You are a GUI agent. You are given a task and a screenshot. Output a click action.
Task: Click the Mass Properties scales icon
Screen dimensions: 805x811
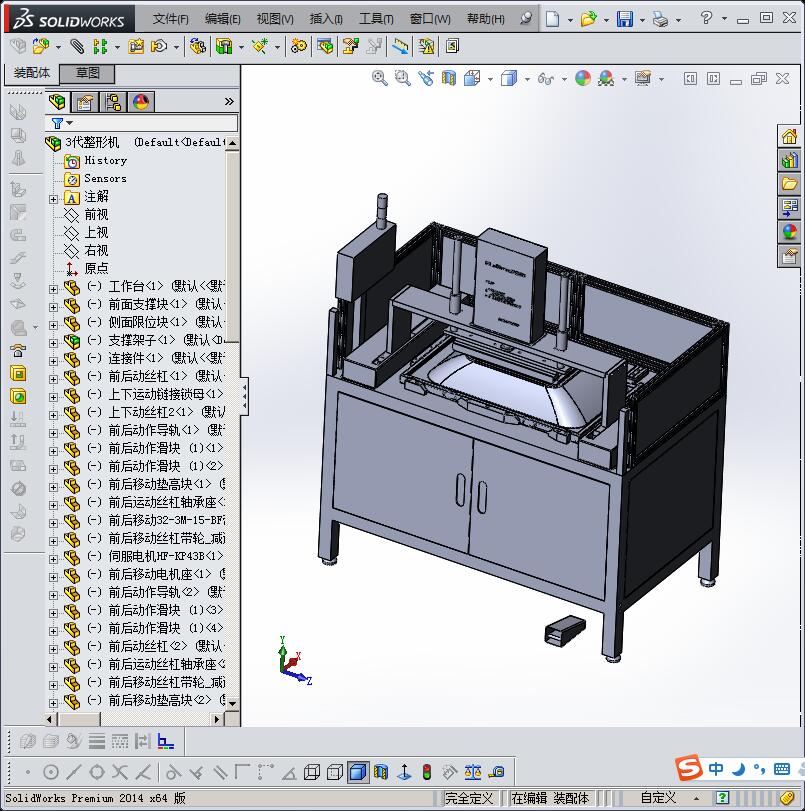(472, 772)
